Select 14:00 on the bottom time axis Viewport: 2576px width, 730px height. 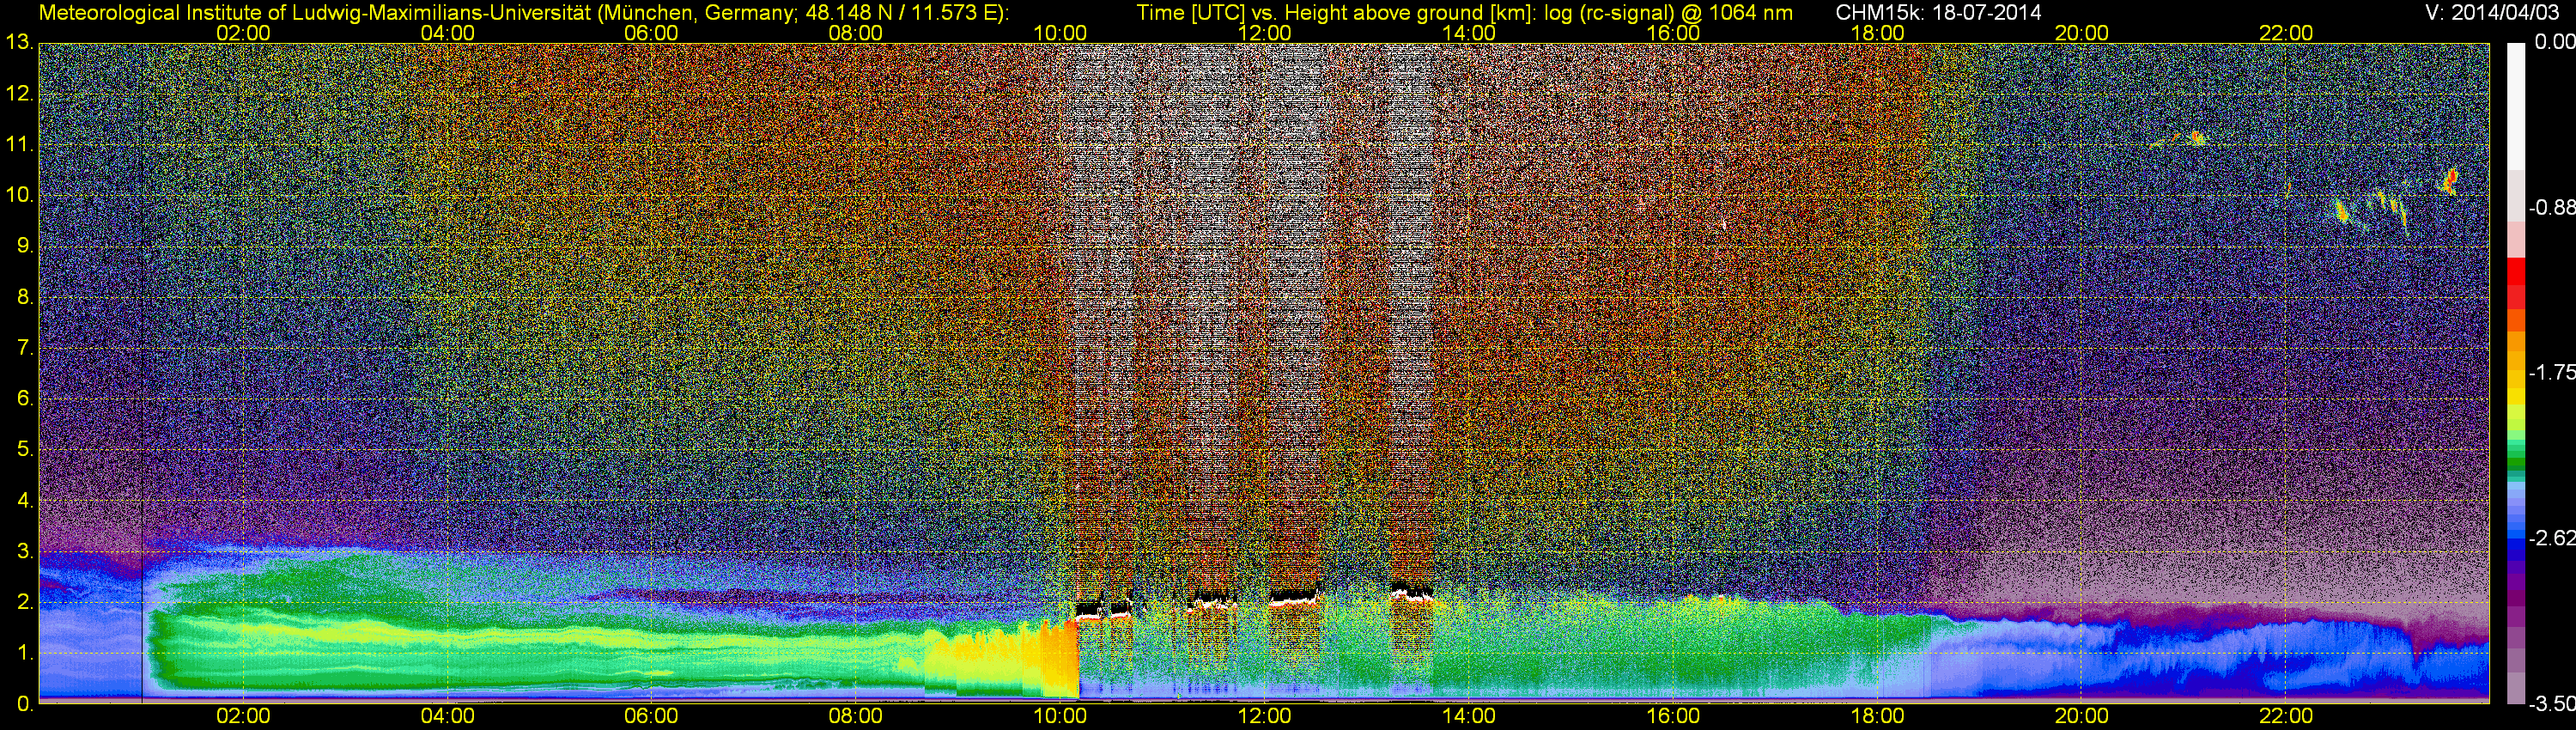pyautogui.click(x=1469, y=716)
